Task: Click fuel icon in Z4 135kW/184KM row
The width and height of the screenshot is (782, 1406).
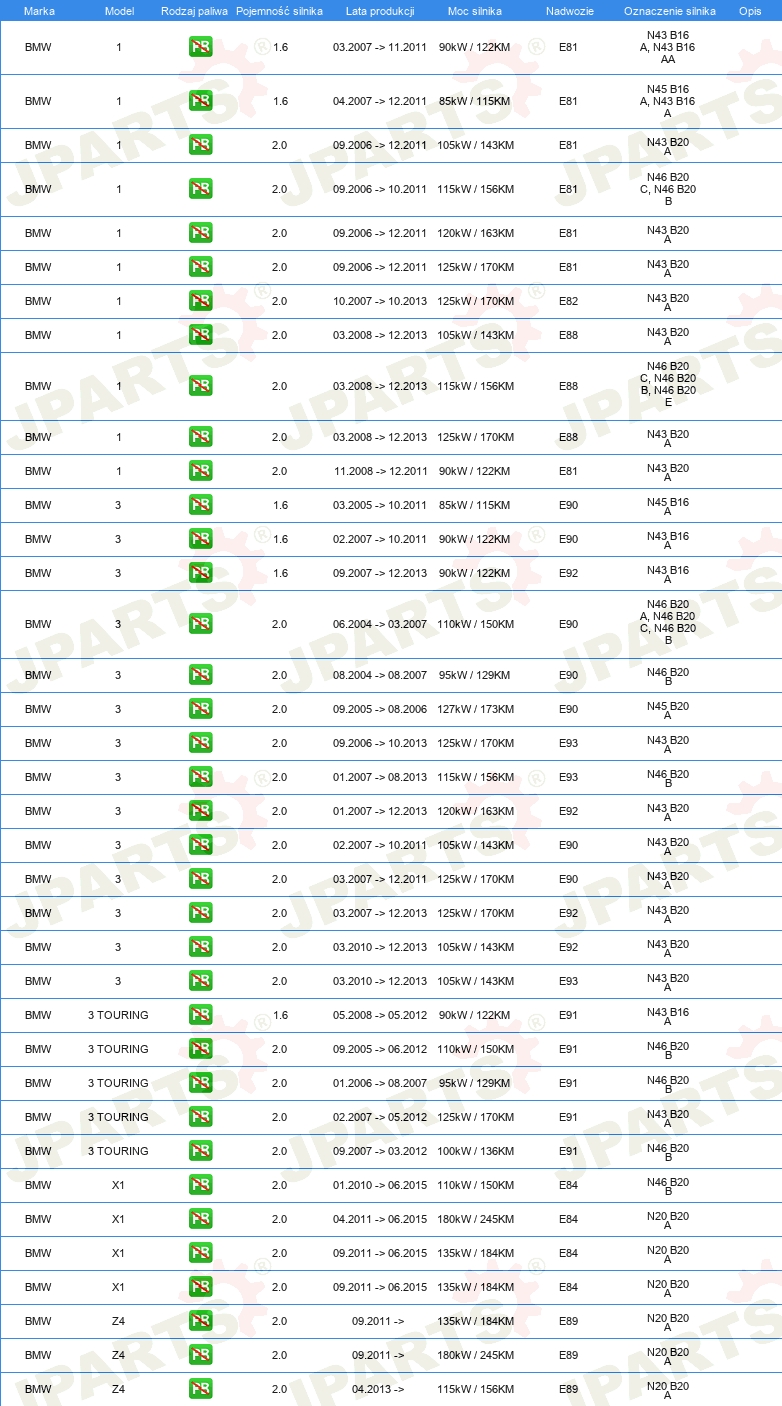Action: 200,1321
